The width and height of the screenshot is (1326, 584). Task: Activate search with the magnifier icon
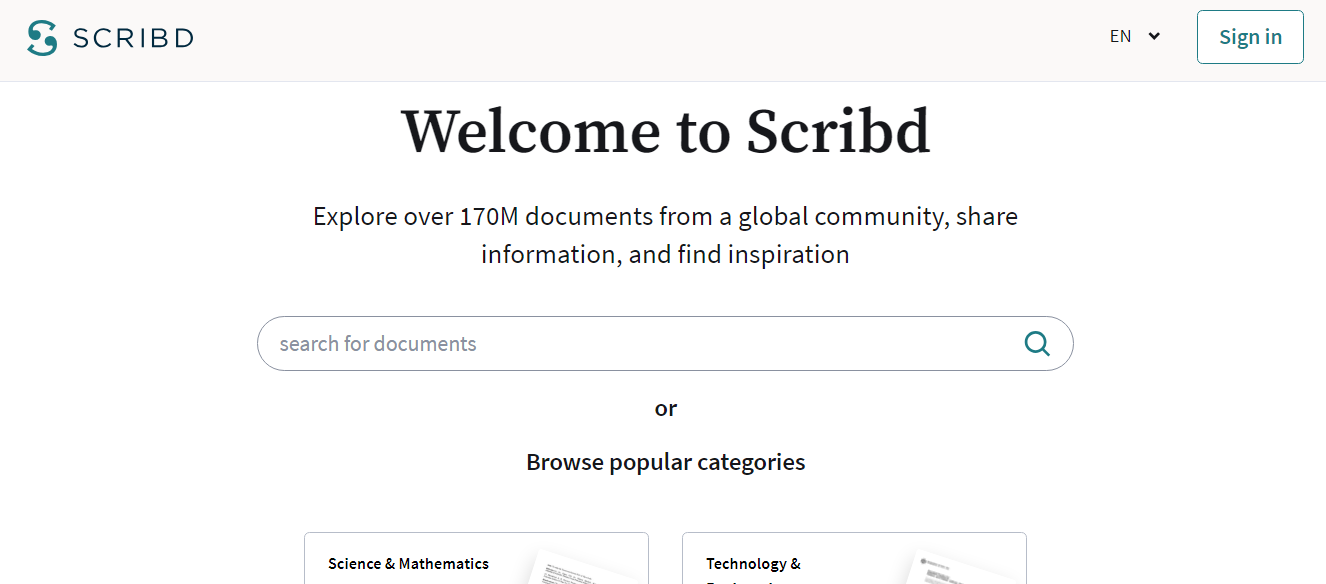coord(1036,343)
